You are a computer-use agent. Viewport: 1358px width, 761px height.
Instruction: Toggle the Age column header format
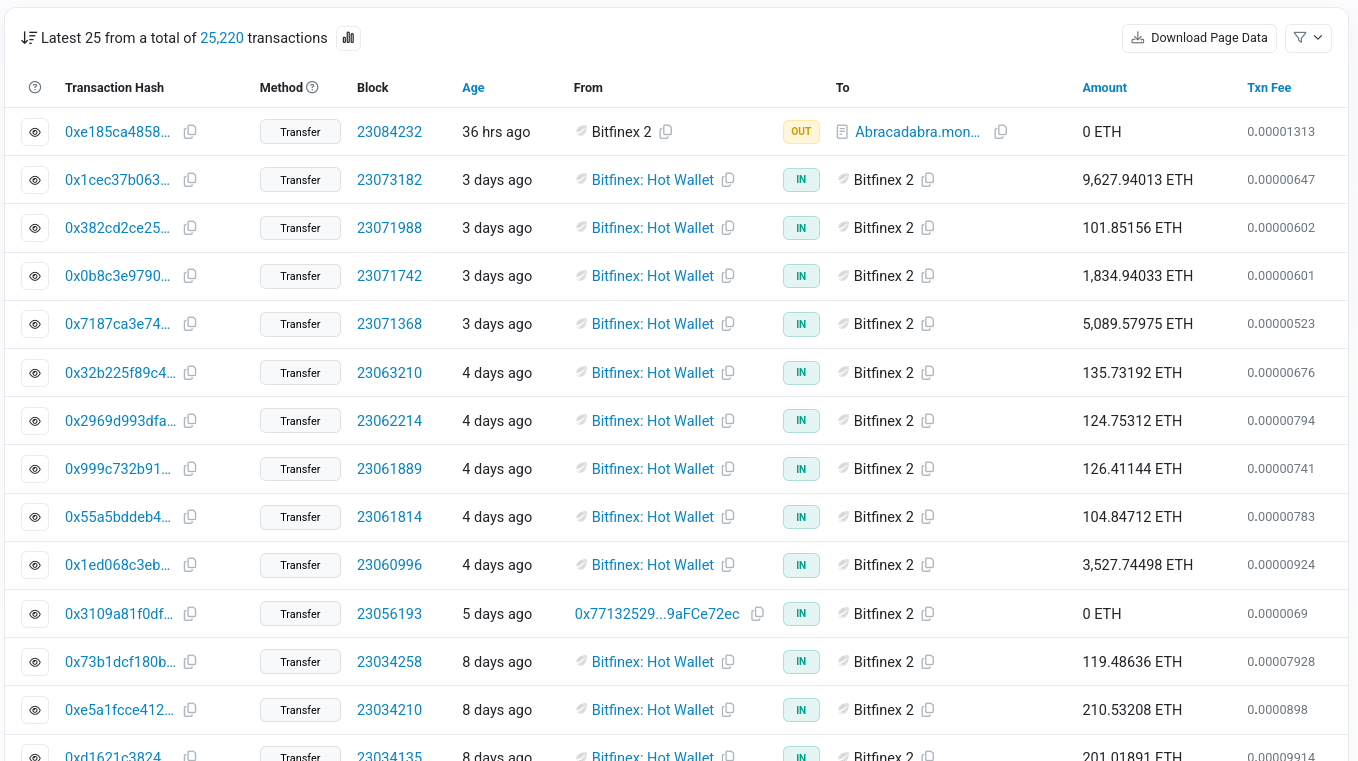point(473,88)
